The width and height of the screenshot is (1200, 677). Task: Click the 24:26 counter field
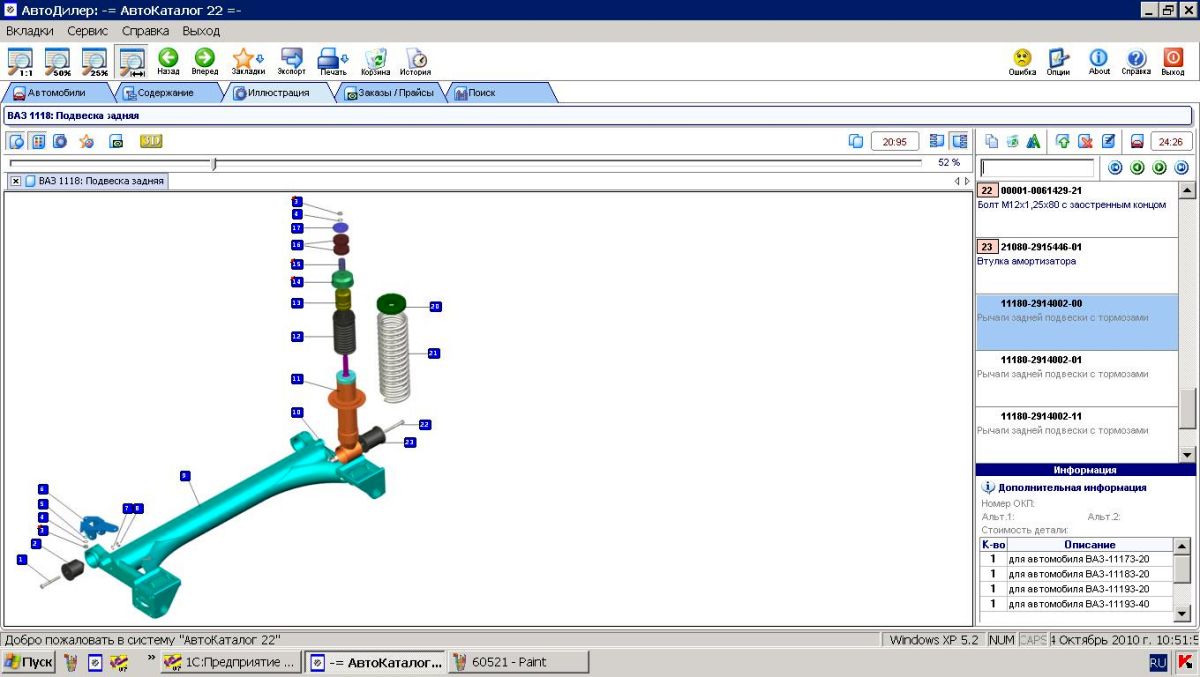1172,141
